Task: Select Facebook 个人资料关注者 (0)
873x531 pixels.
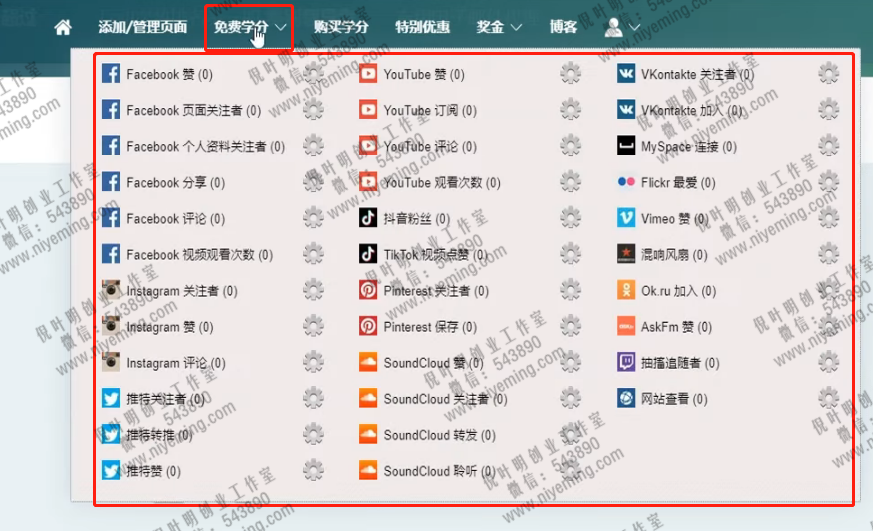Action: click(205, 146)
